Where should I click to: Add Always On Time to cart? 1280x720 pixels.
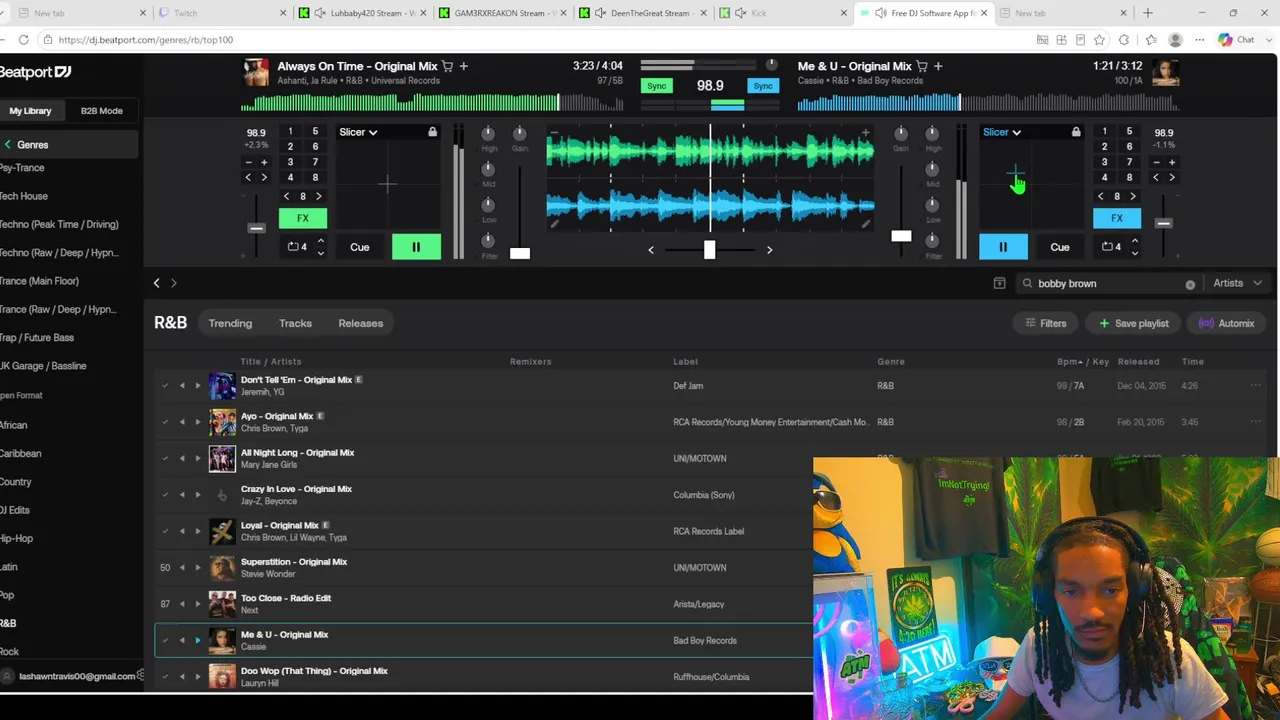click(x=447, y=66)
